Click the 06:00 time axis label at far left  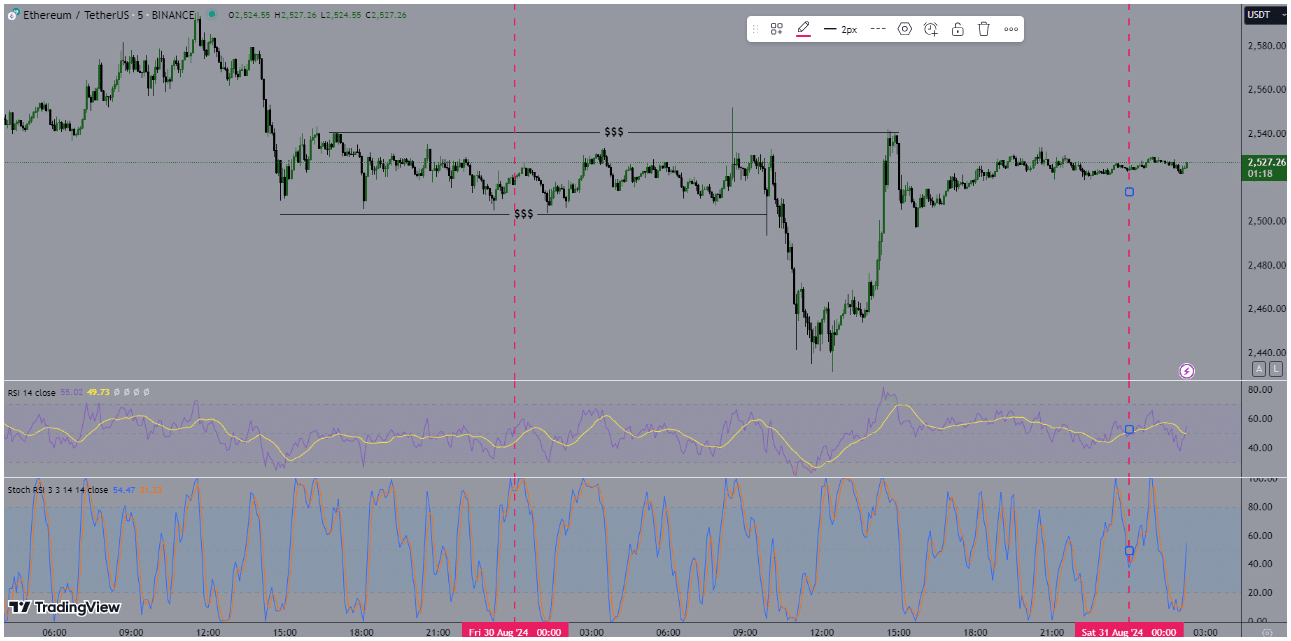click(54, 632)
